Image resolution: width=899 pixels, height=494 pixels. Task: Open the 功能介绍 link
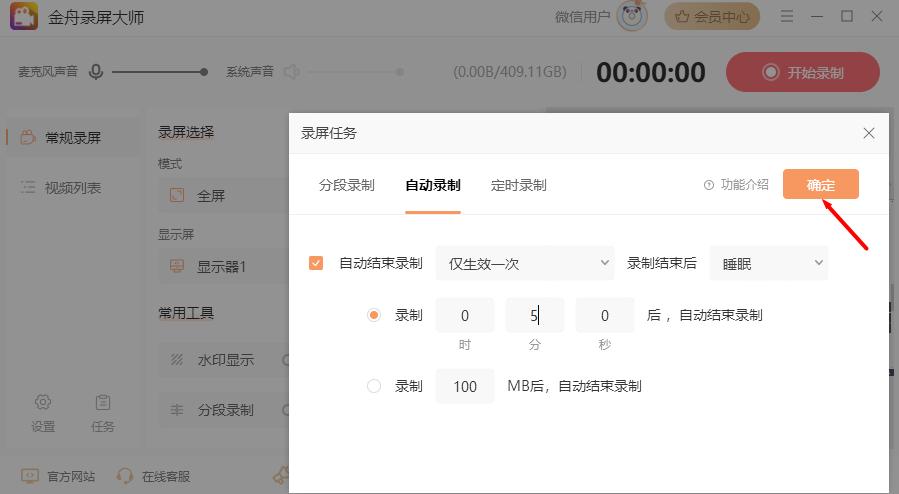[744, 185]
